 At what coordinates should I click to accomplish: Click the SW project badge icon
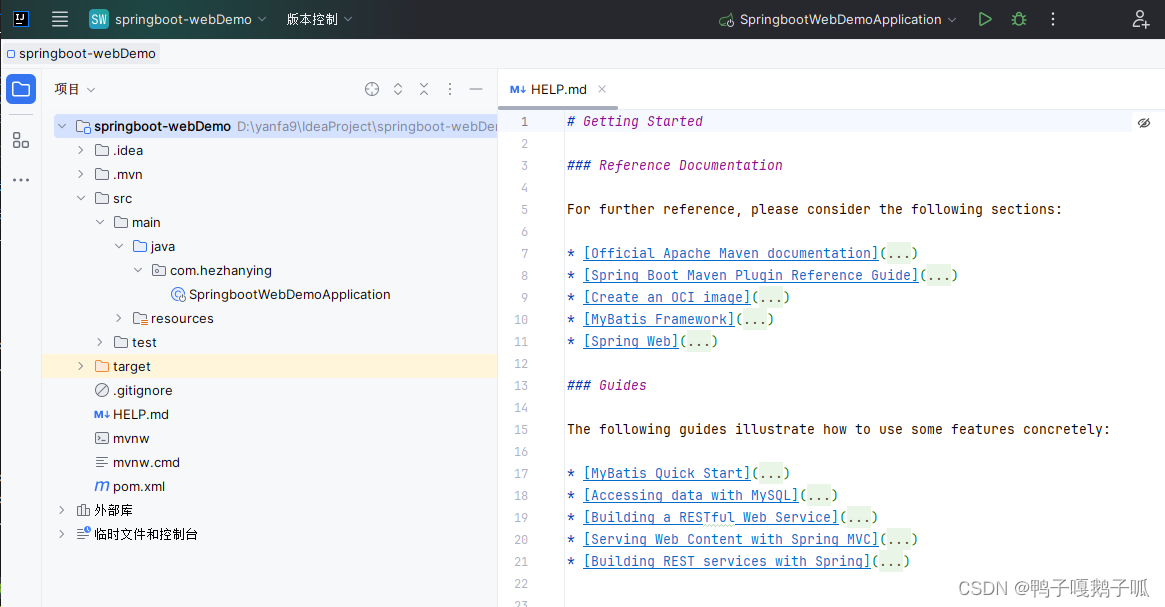pyautogui.click(x=99, y=19)
